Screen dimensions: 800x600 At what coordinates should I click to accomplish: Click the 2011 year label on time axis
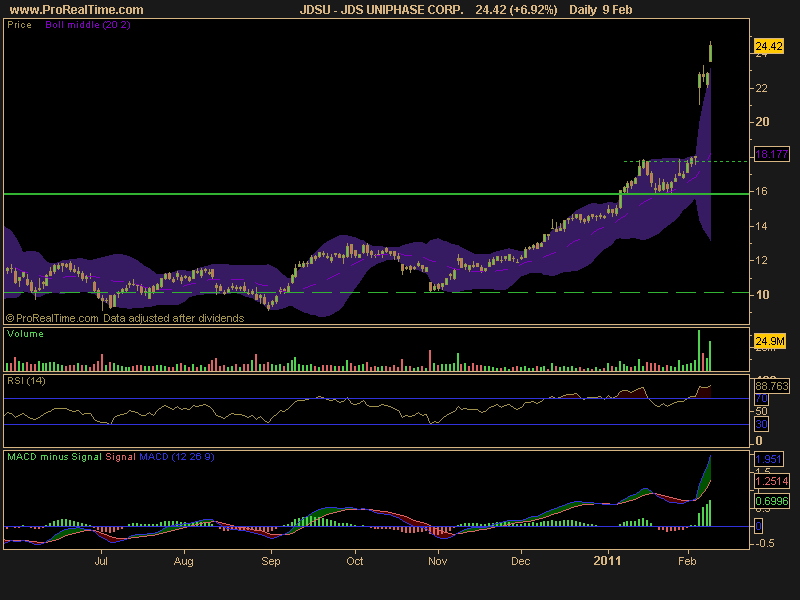(x=607, y=561)
